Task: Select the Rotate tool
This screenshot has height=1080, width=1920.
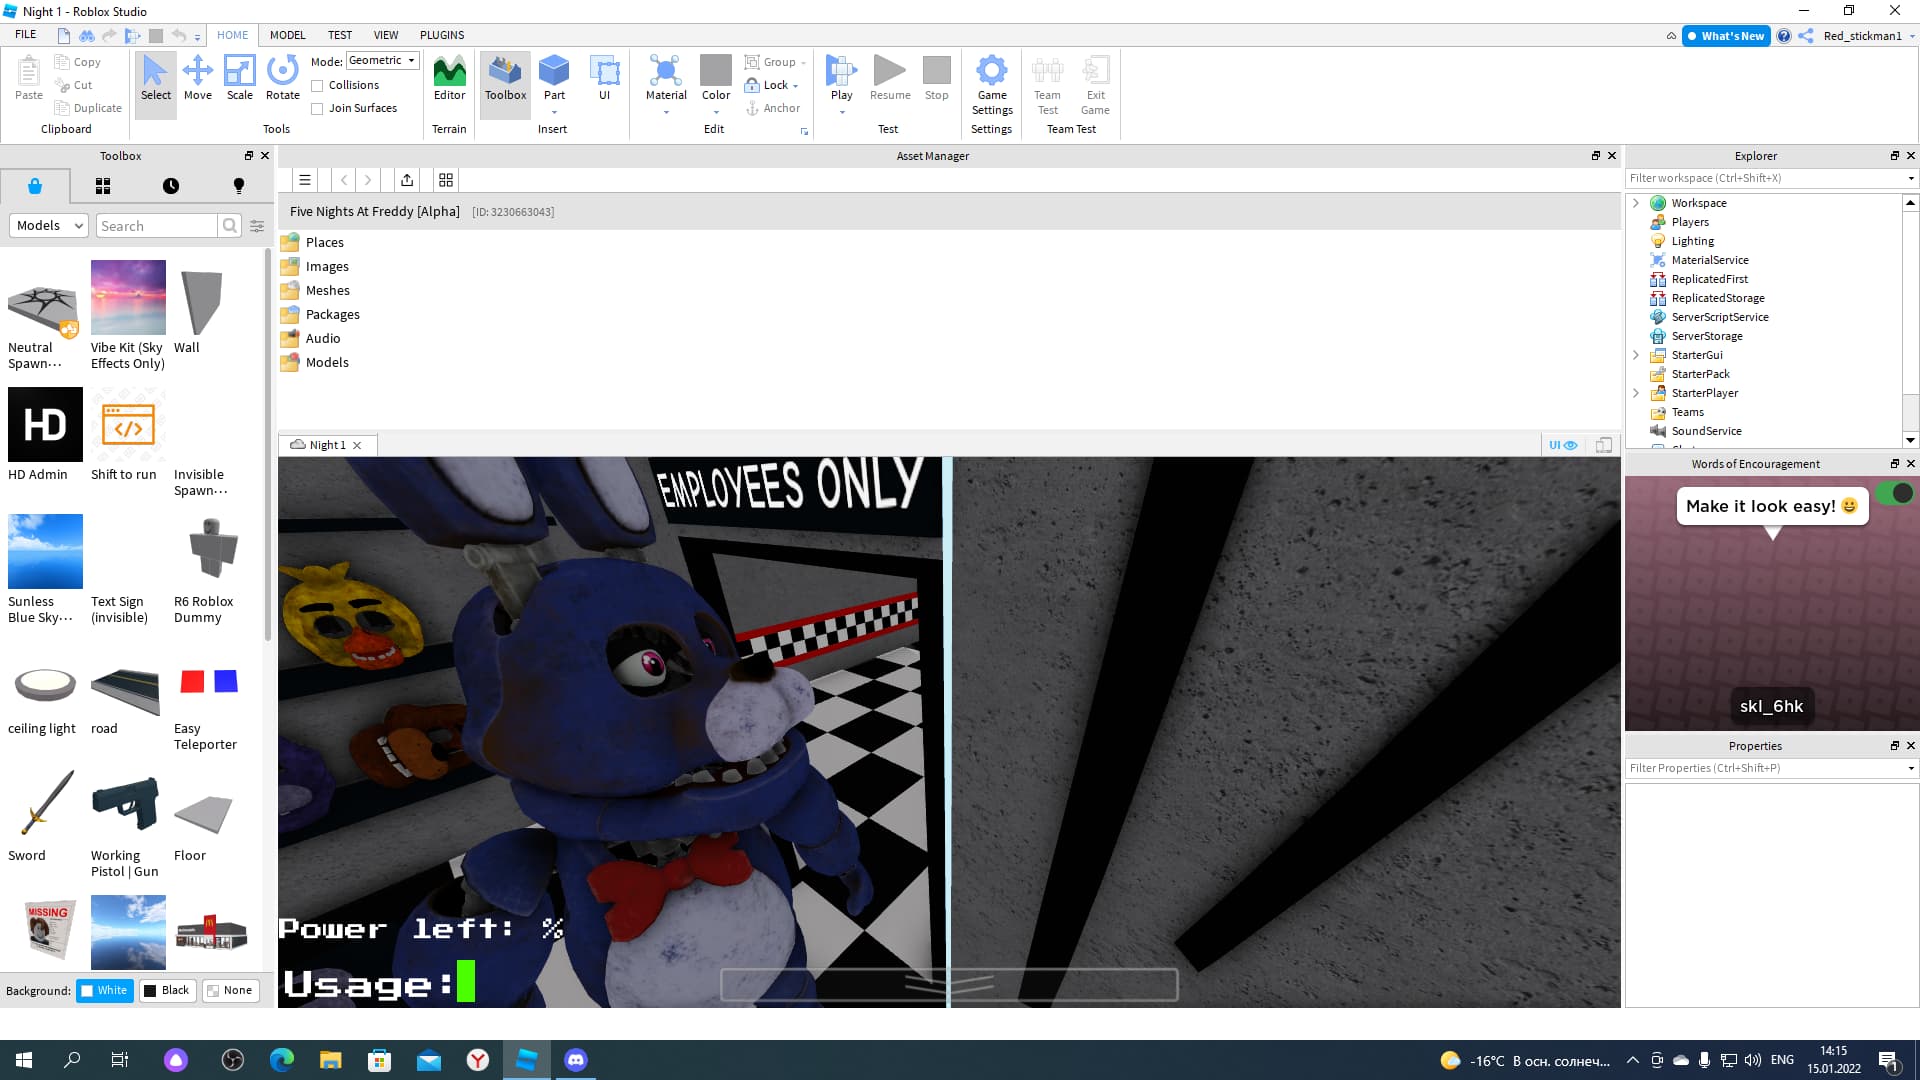Action: coord(283,78)
